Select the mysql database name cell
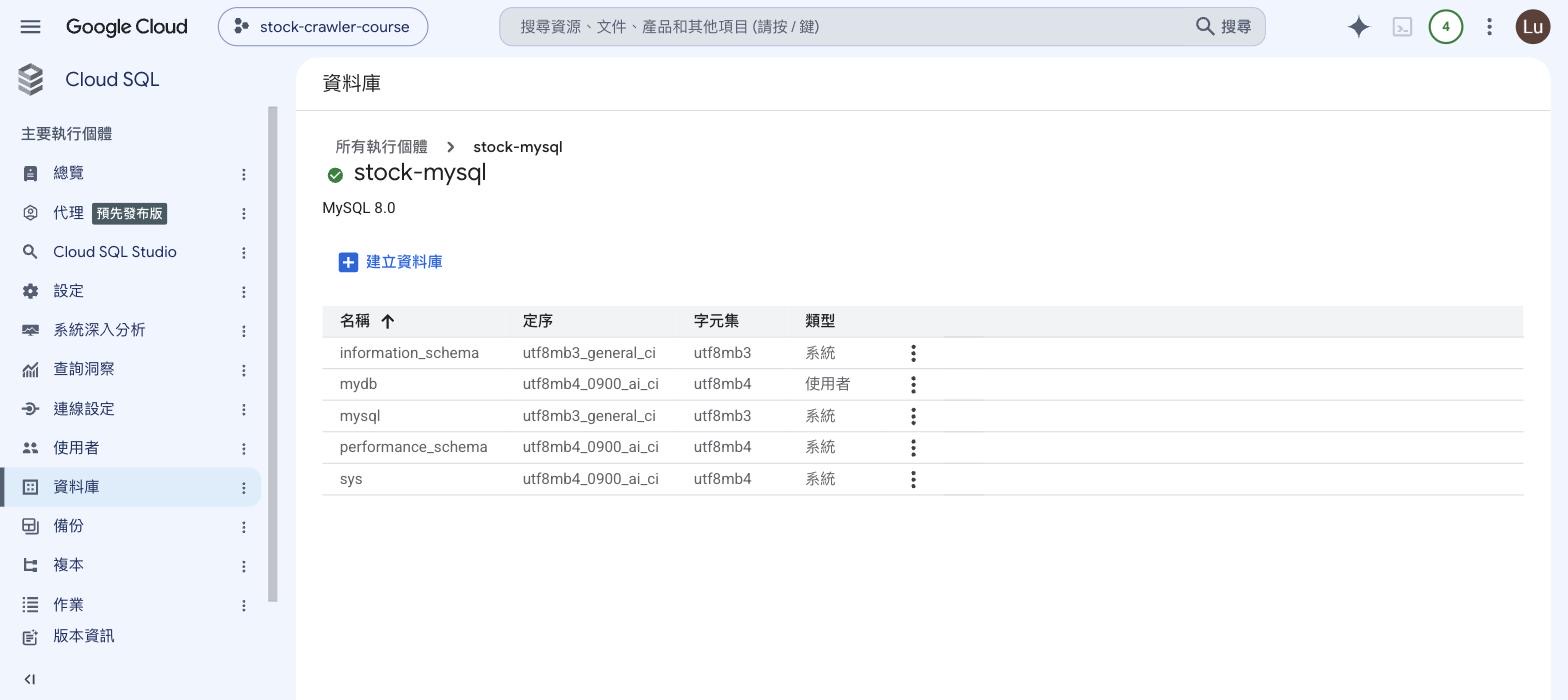This screenshot has height=700, width=1568. coord(360,416)
